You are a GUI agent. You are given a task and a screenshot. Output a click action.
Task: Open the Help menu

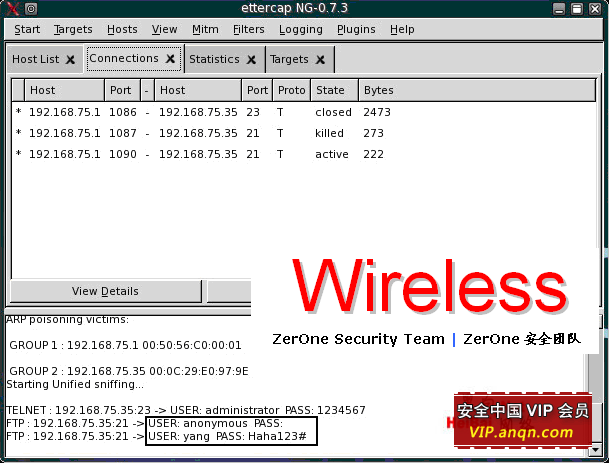[x=402, y=30]
